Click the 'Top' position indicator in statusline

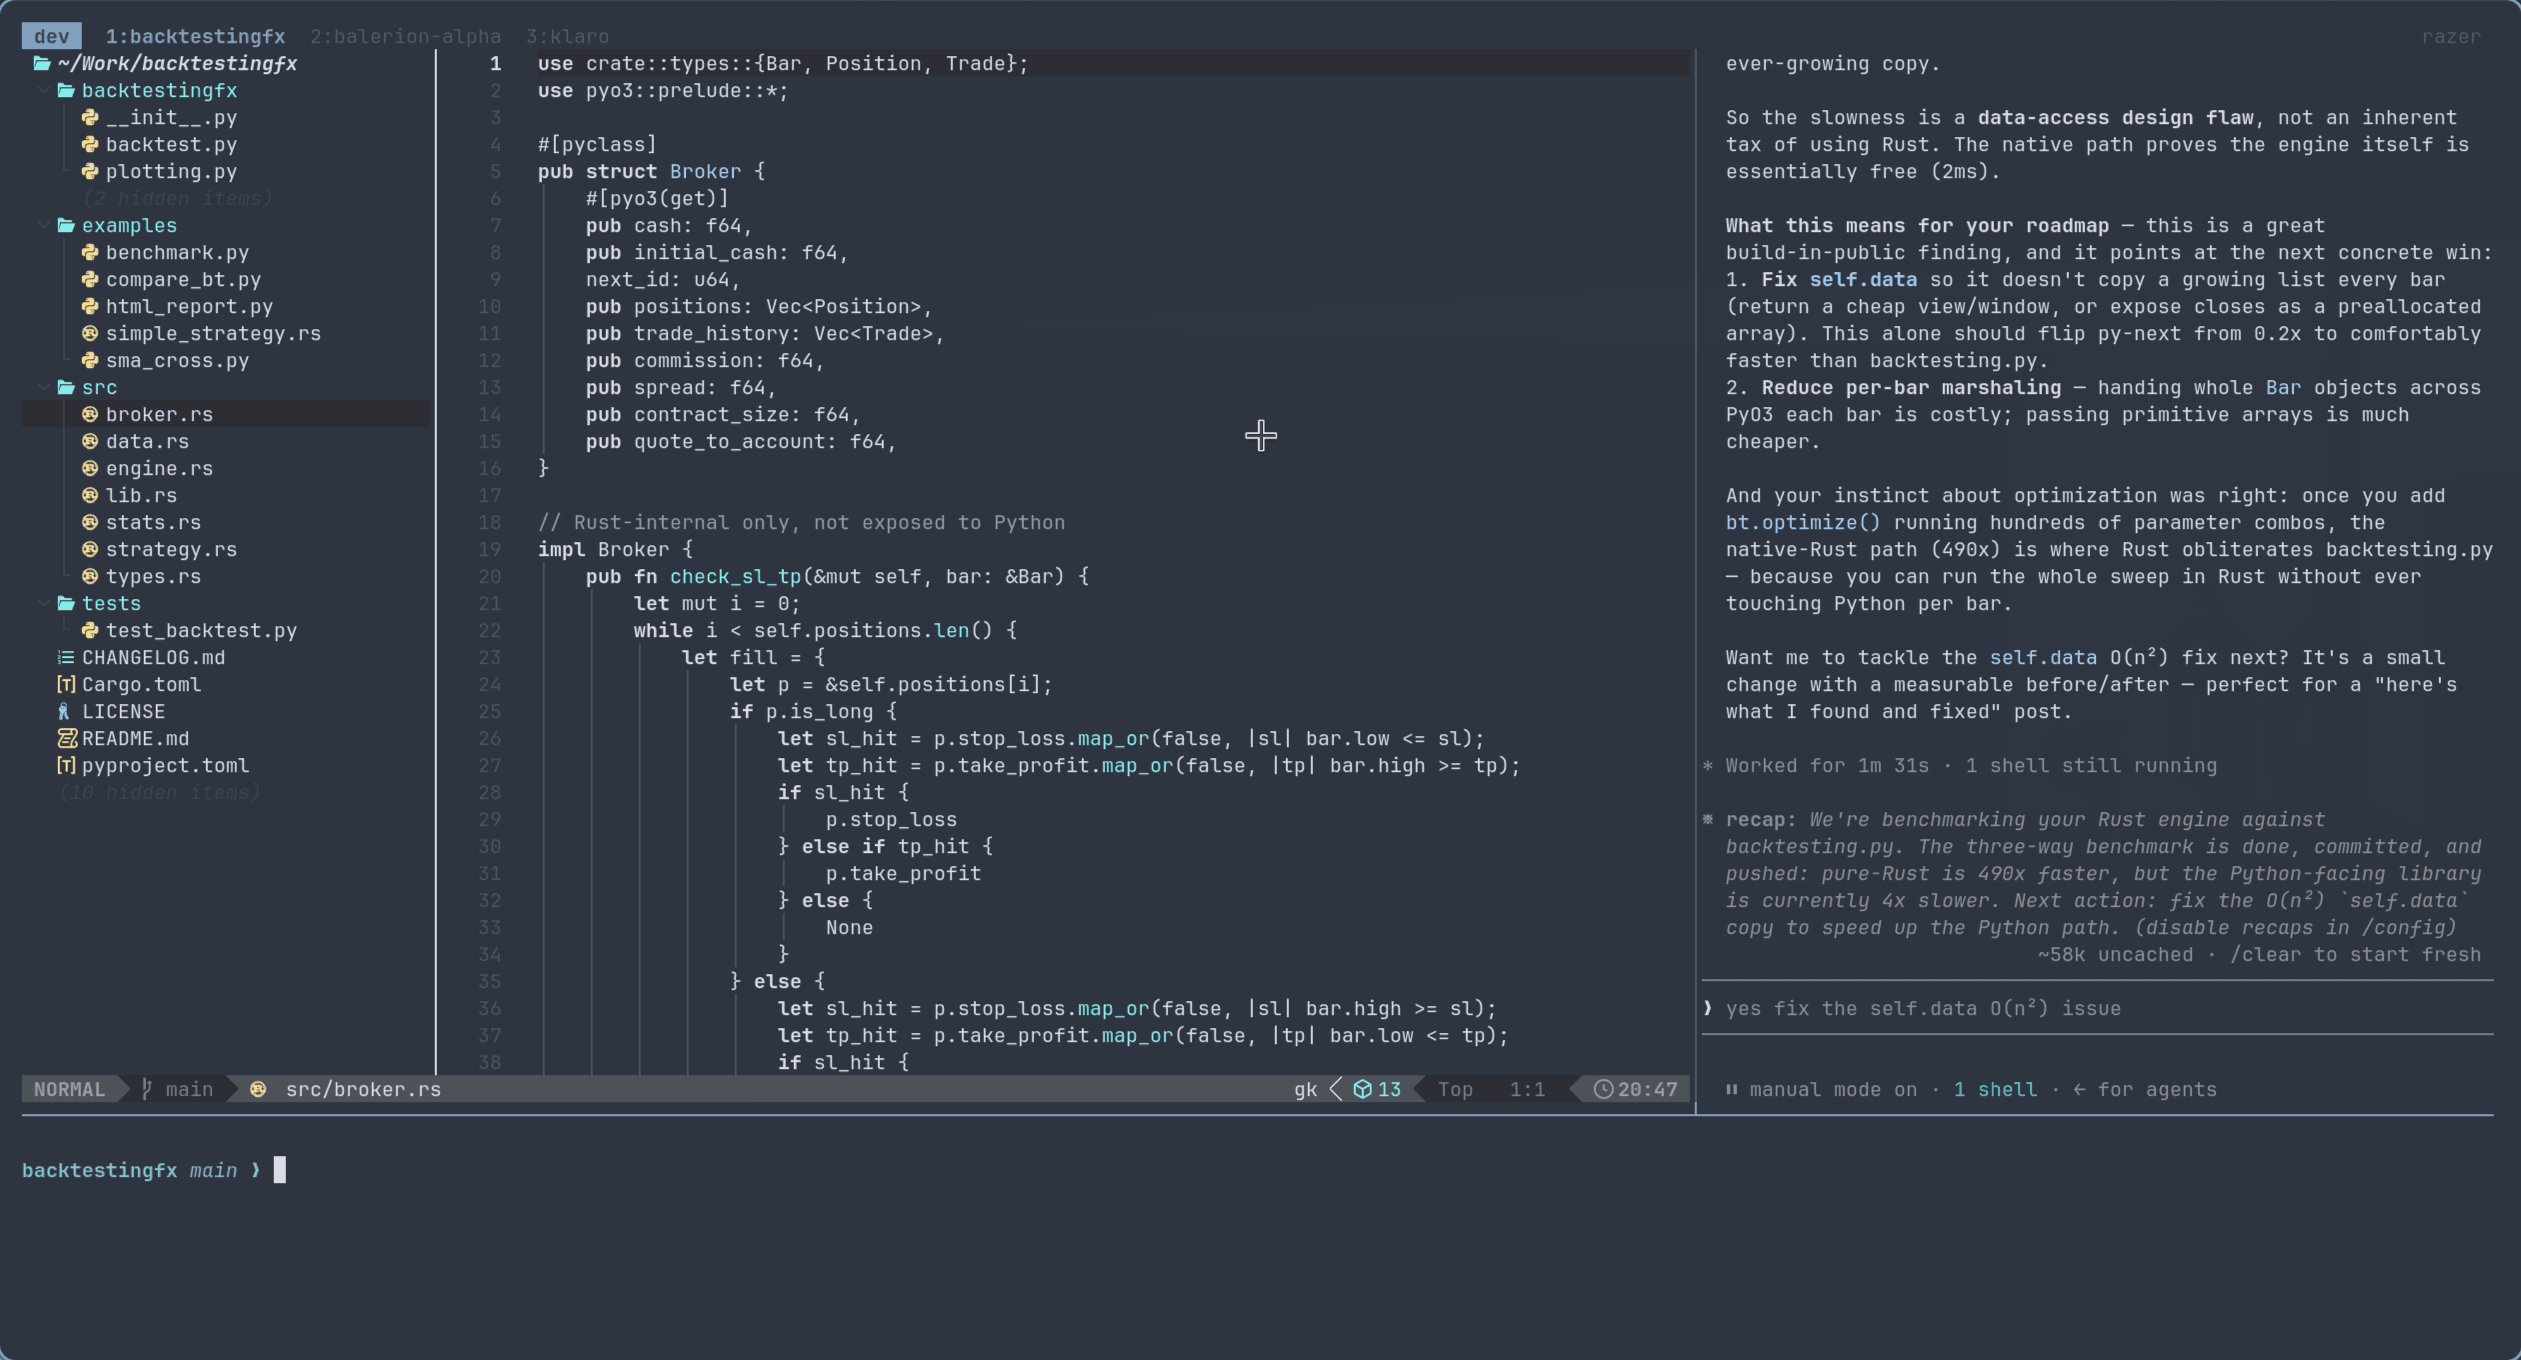(1455, 1089)
